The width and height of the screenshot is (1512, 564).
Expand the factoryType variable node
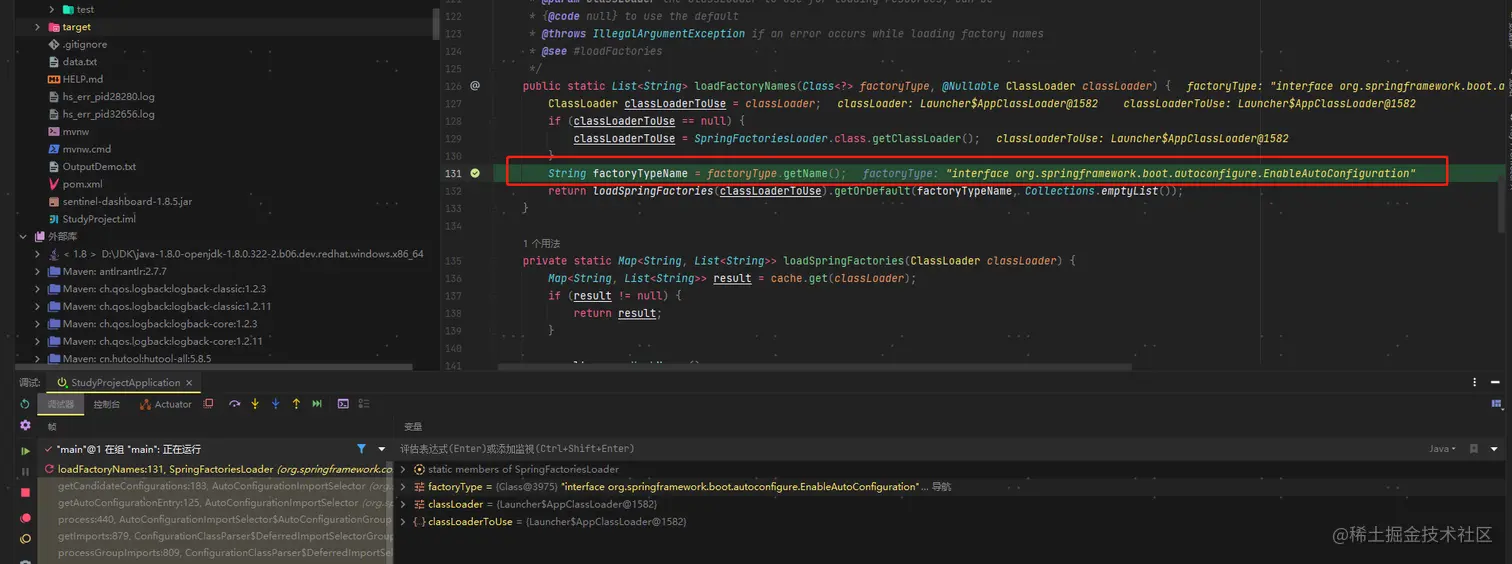click(404, 487)
